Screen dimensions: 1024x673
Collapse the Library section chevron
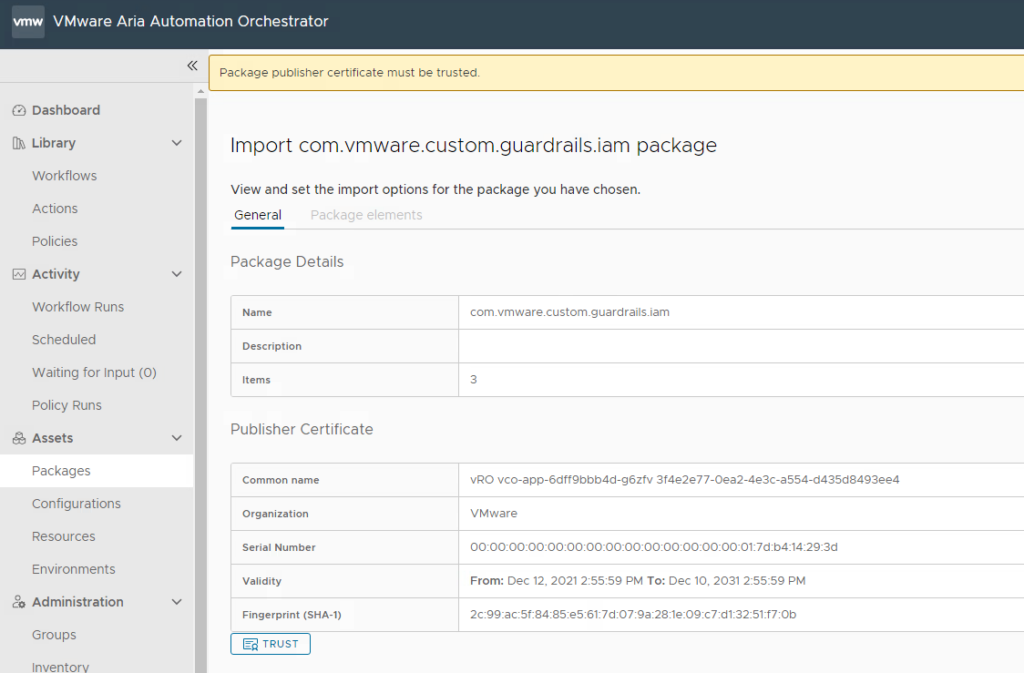click(177, 143)
